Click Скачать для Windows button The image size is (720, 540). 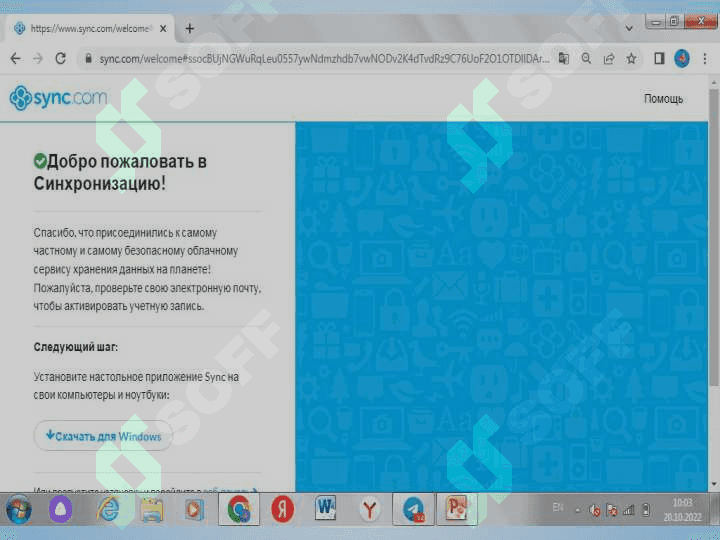(103, 435)
